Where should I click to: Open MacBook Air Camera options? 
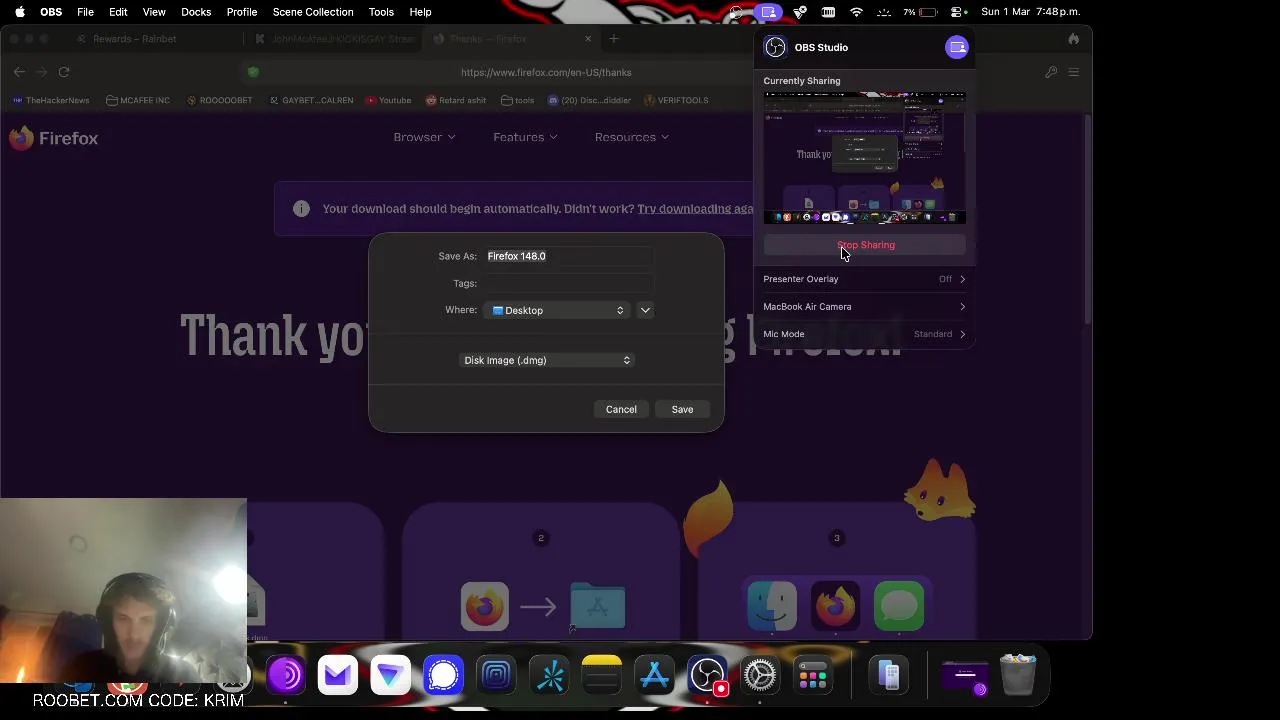click(x=865, y=307)
